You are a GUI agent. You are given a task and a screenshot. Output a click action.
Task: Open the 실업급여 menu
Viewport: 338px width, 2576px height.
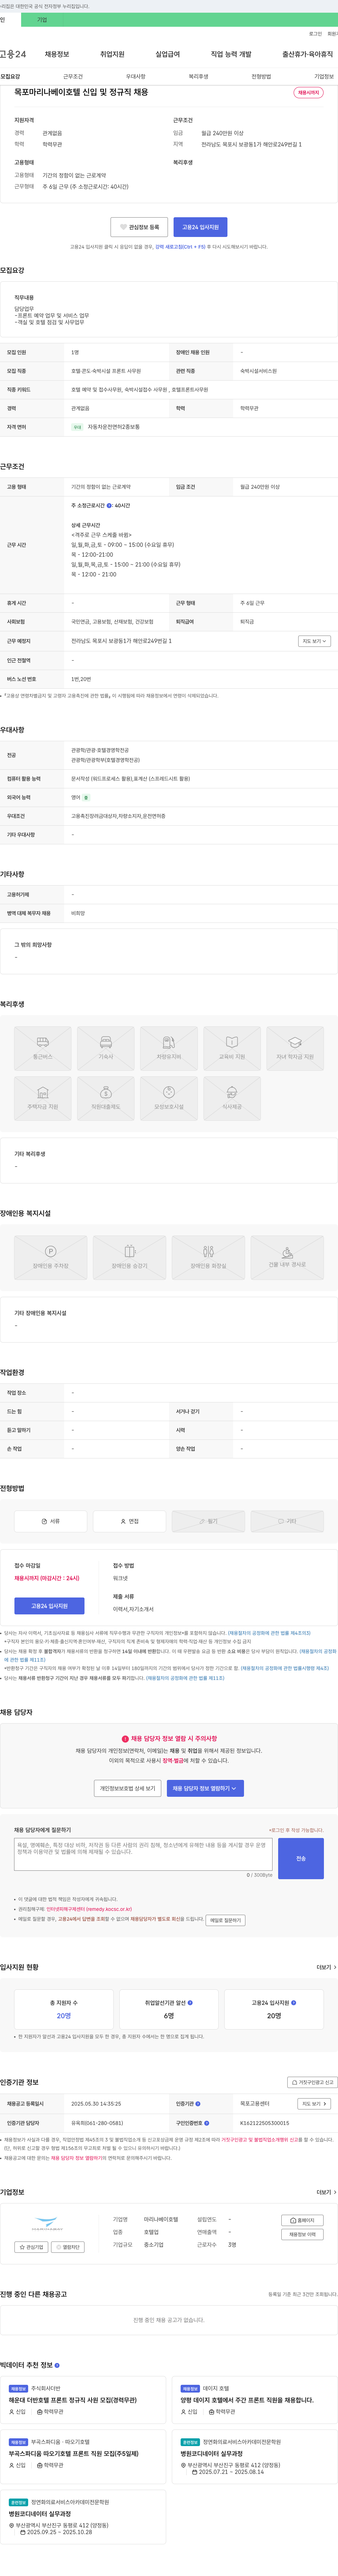(168, 54)
